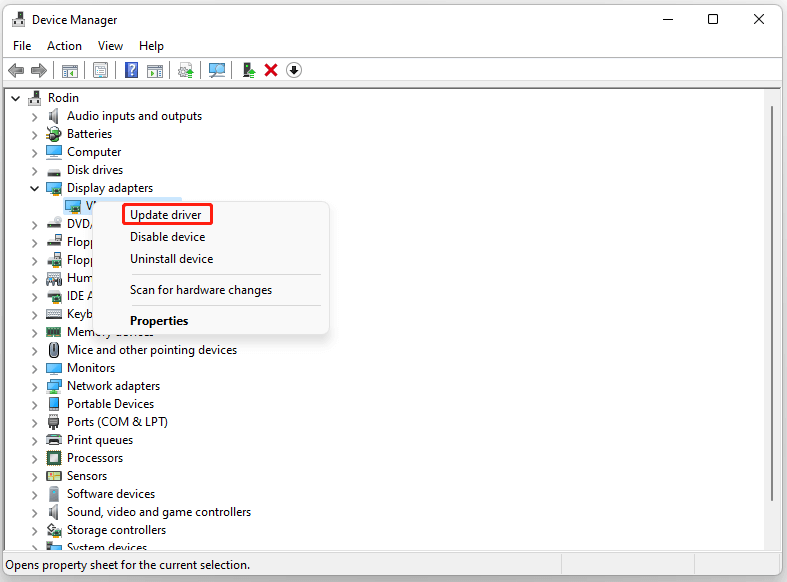Click the Mice and pointing devices icon

click(x=54, y=350)
